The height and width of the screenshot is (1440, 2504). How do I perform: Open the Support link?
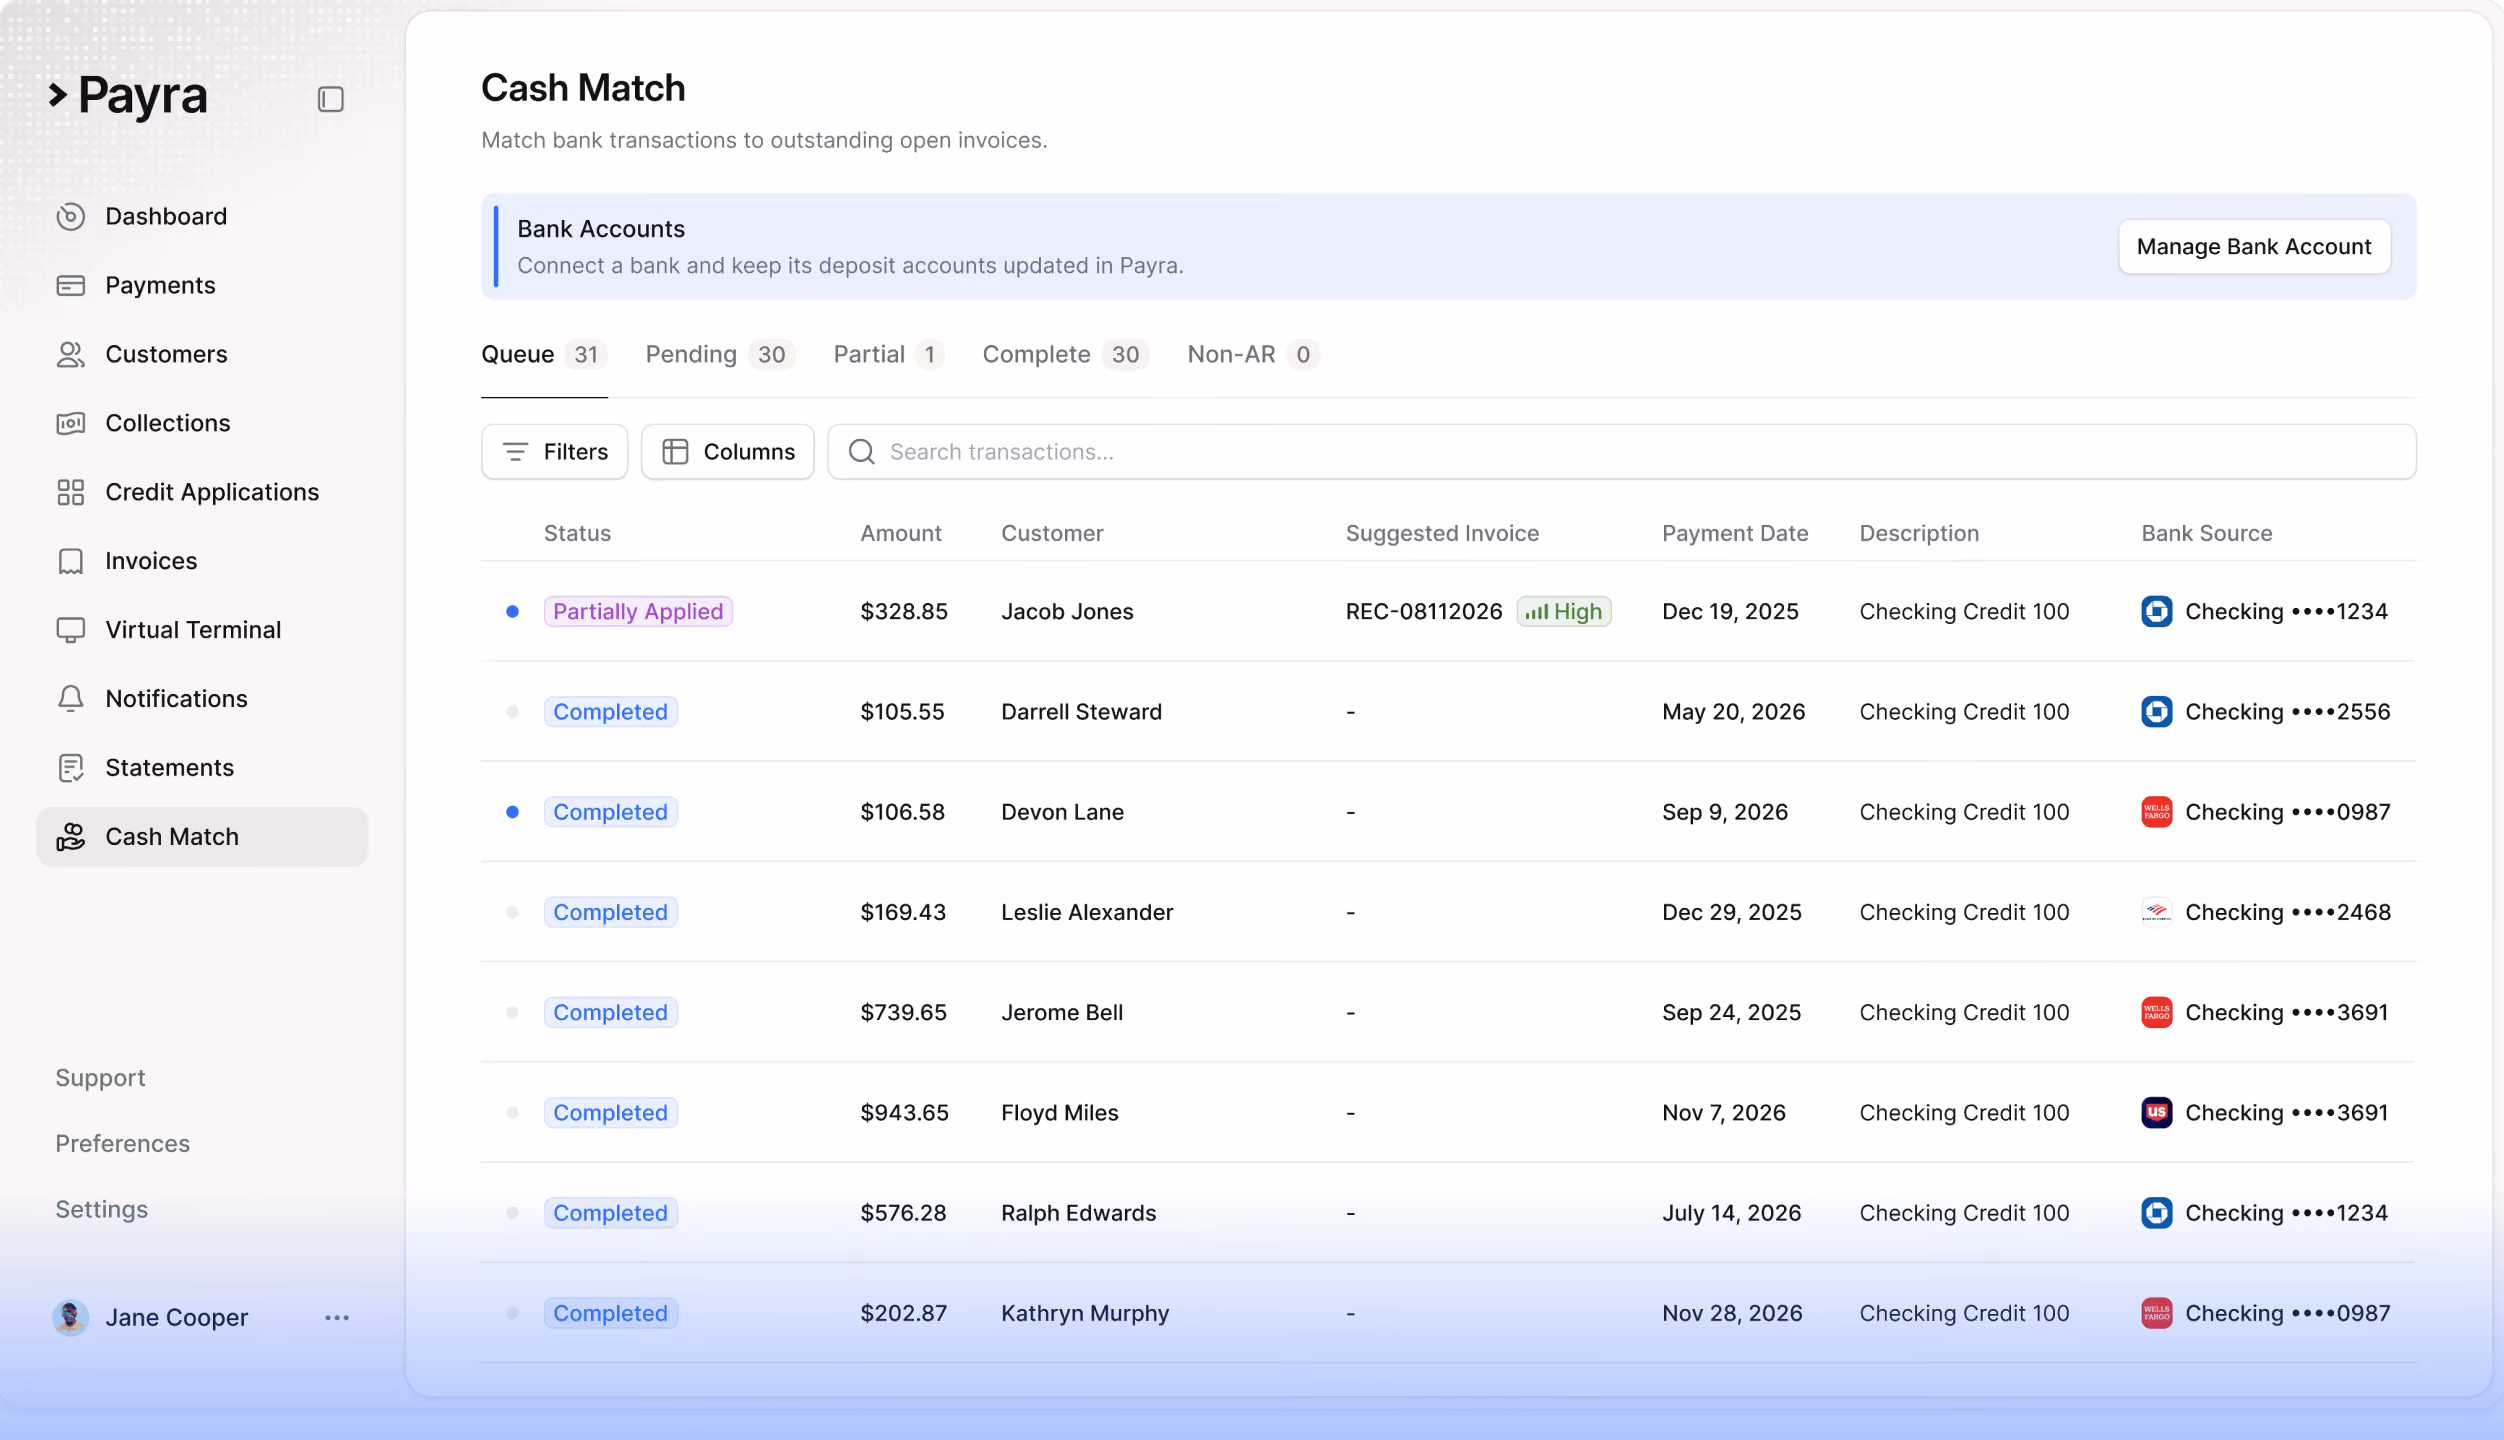tap(100, 1078)
